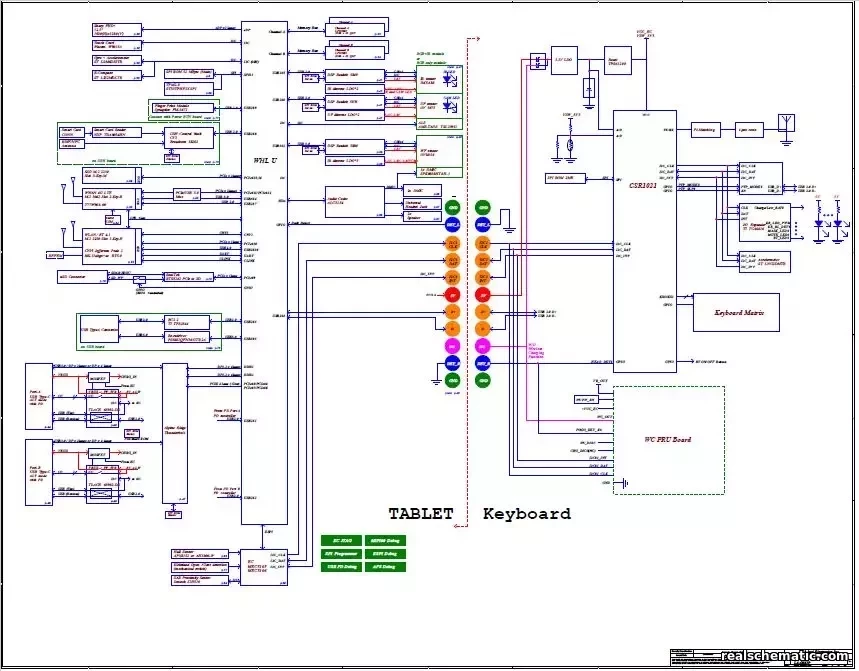Click the tablet-side I2C1 DAT orange pad
Image resolution: width=859 pixels, height=671 pixels.
click(453, 261)
